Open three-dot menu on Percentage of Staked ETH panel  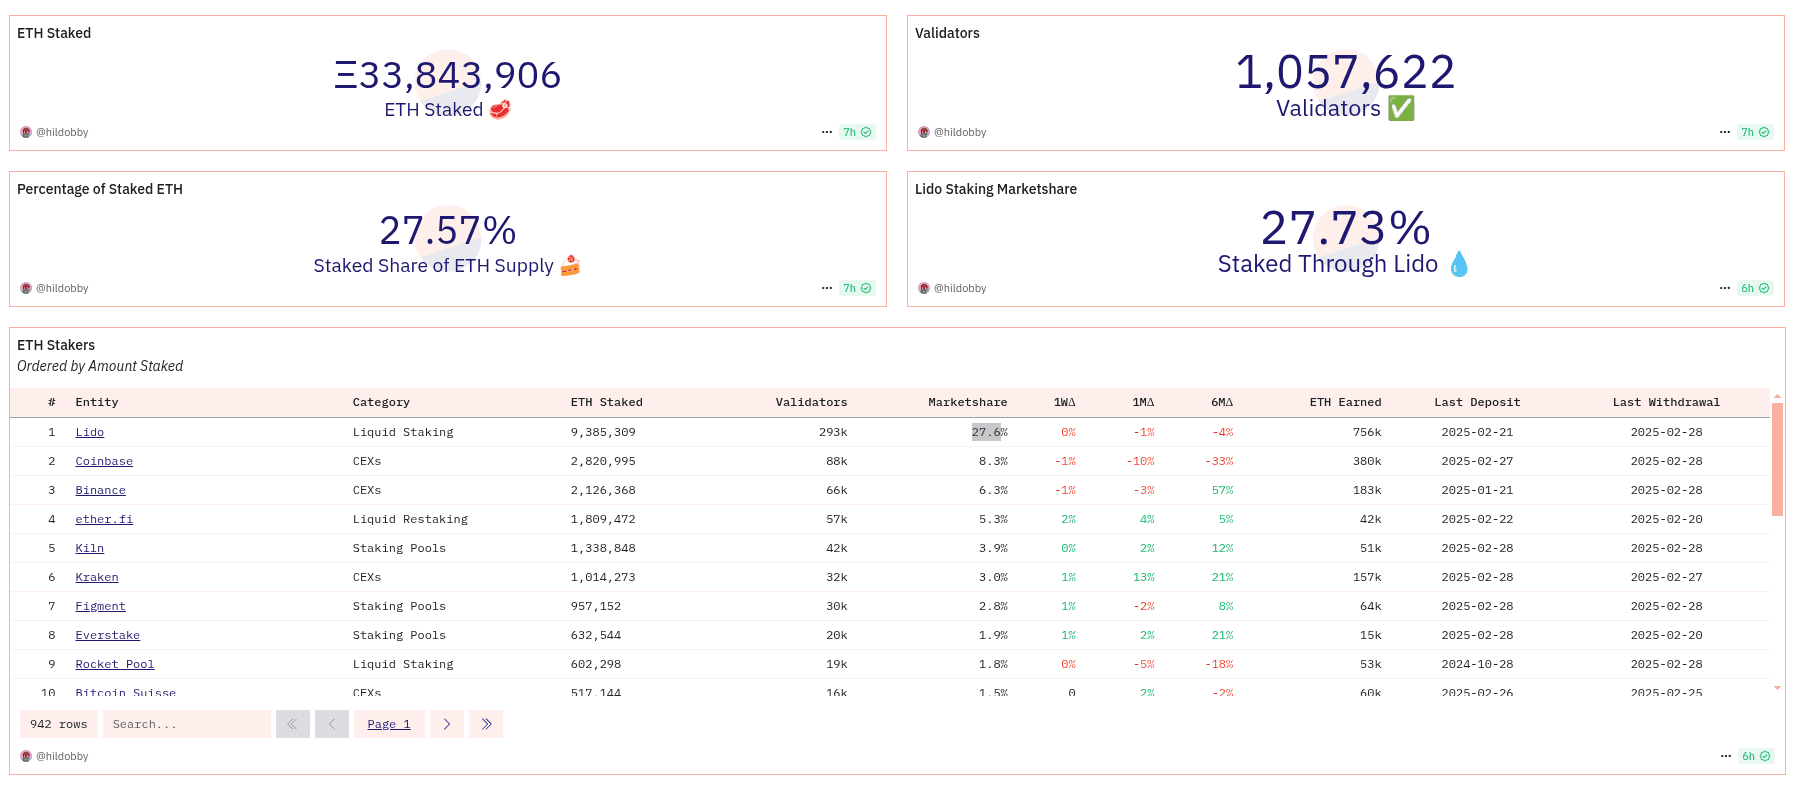point(827,288)
